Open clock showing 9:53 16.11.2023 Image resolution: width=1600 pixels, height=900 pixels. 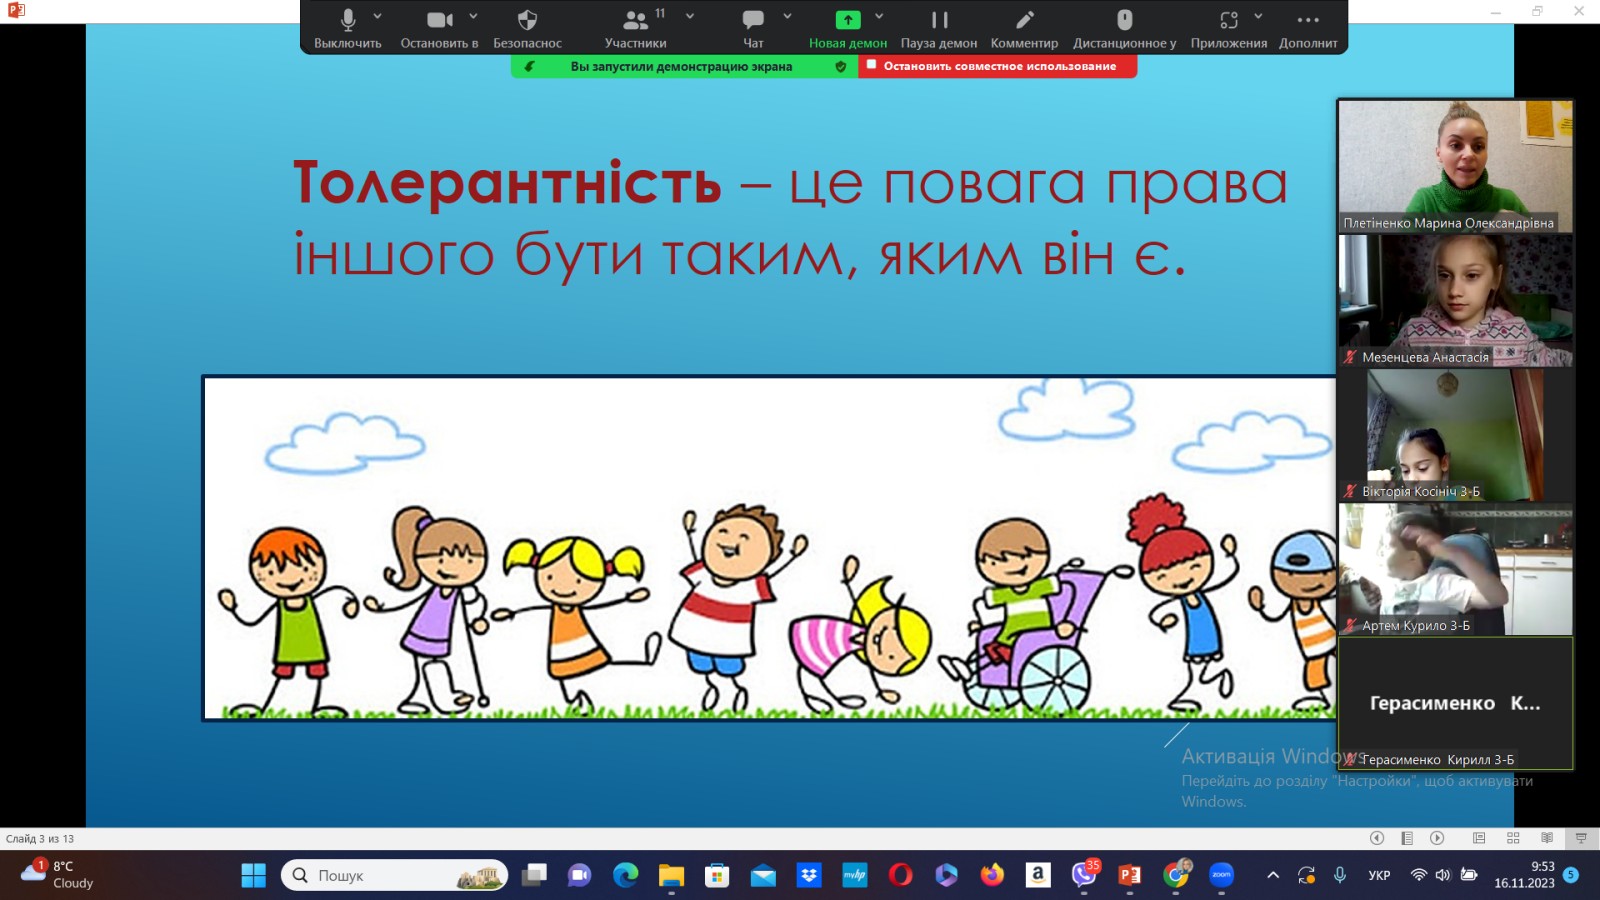pos(1525,875)
